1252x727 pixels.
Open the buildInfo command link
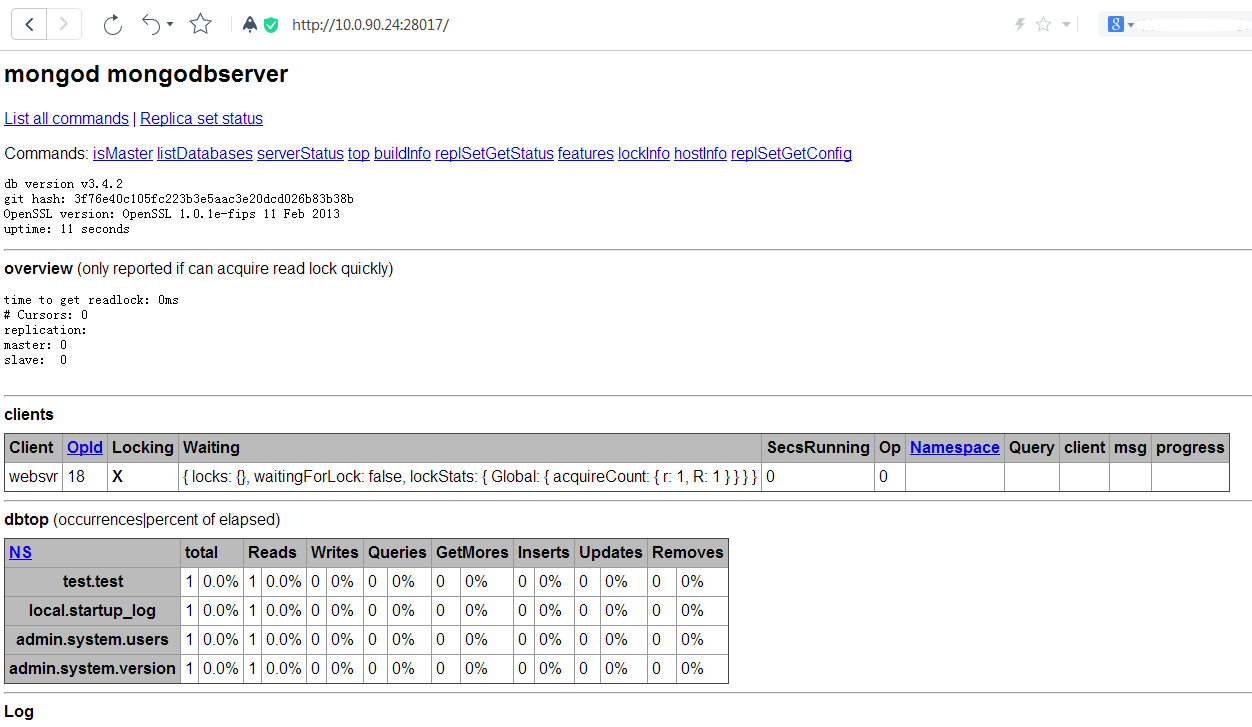tap(402, 153)
